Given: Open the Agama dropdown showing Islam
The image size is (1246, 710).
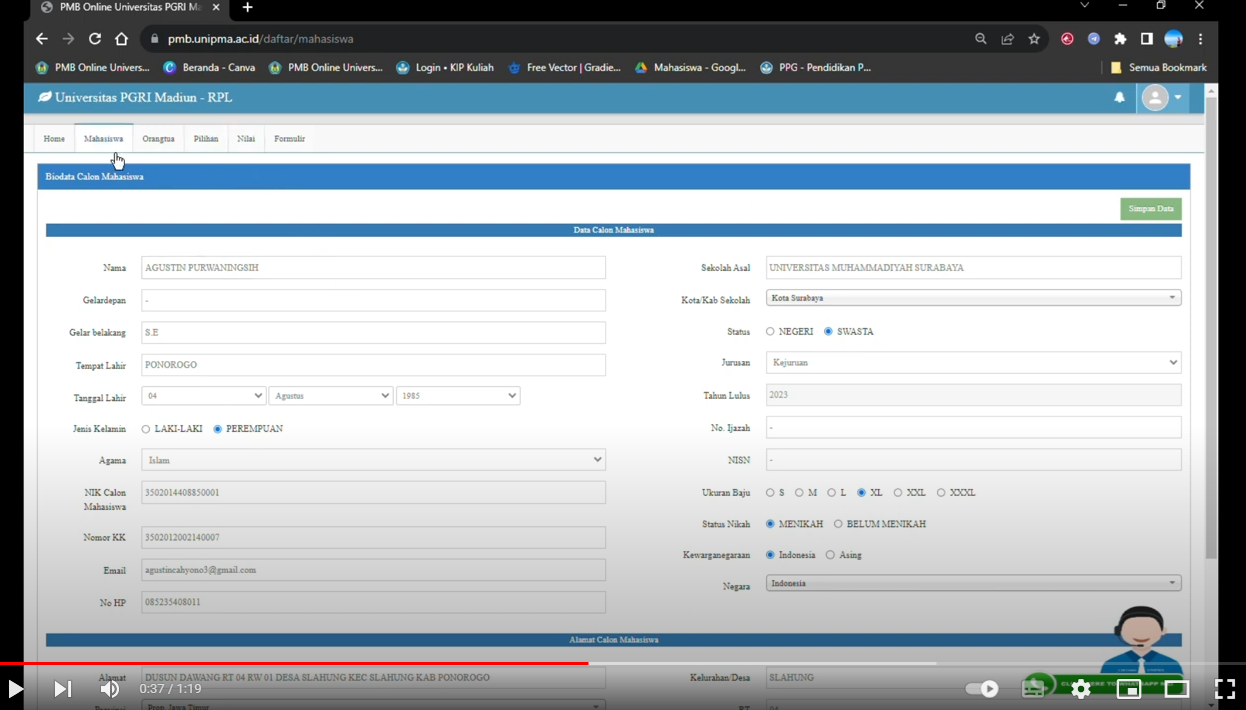Looking at the screenshot, I should [373, 460].
